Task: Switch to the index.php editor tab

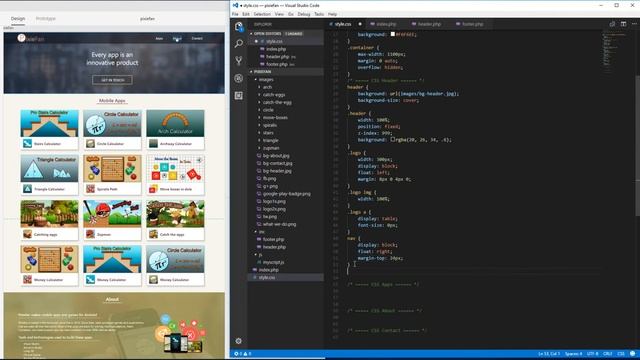Action: coord(386,24)
